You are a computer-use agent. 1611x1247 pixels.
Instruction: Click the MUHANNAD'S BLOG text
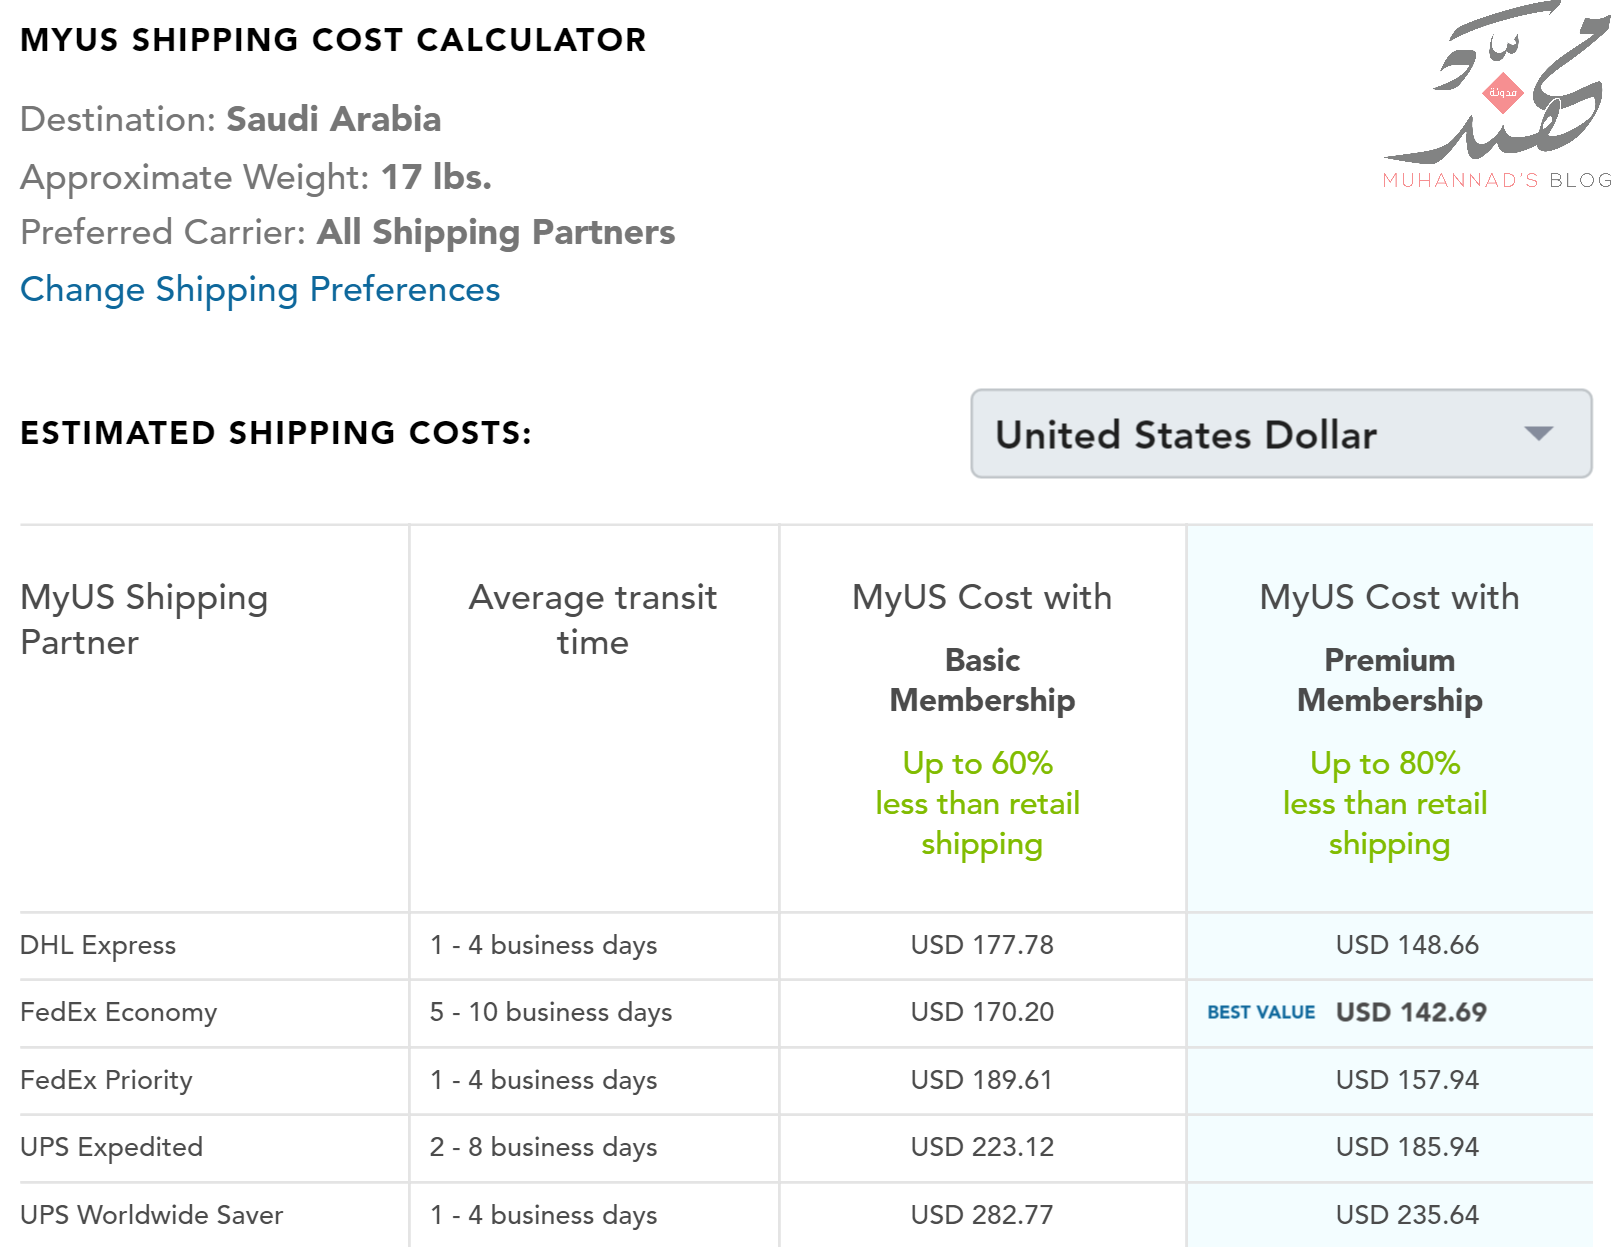(1497, 180)
